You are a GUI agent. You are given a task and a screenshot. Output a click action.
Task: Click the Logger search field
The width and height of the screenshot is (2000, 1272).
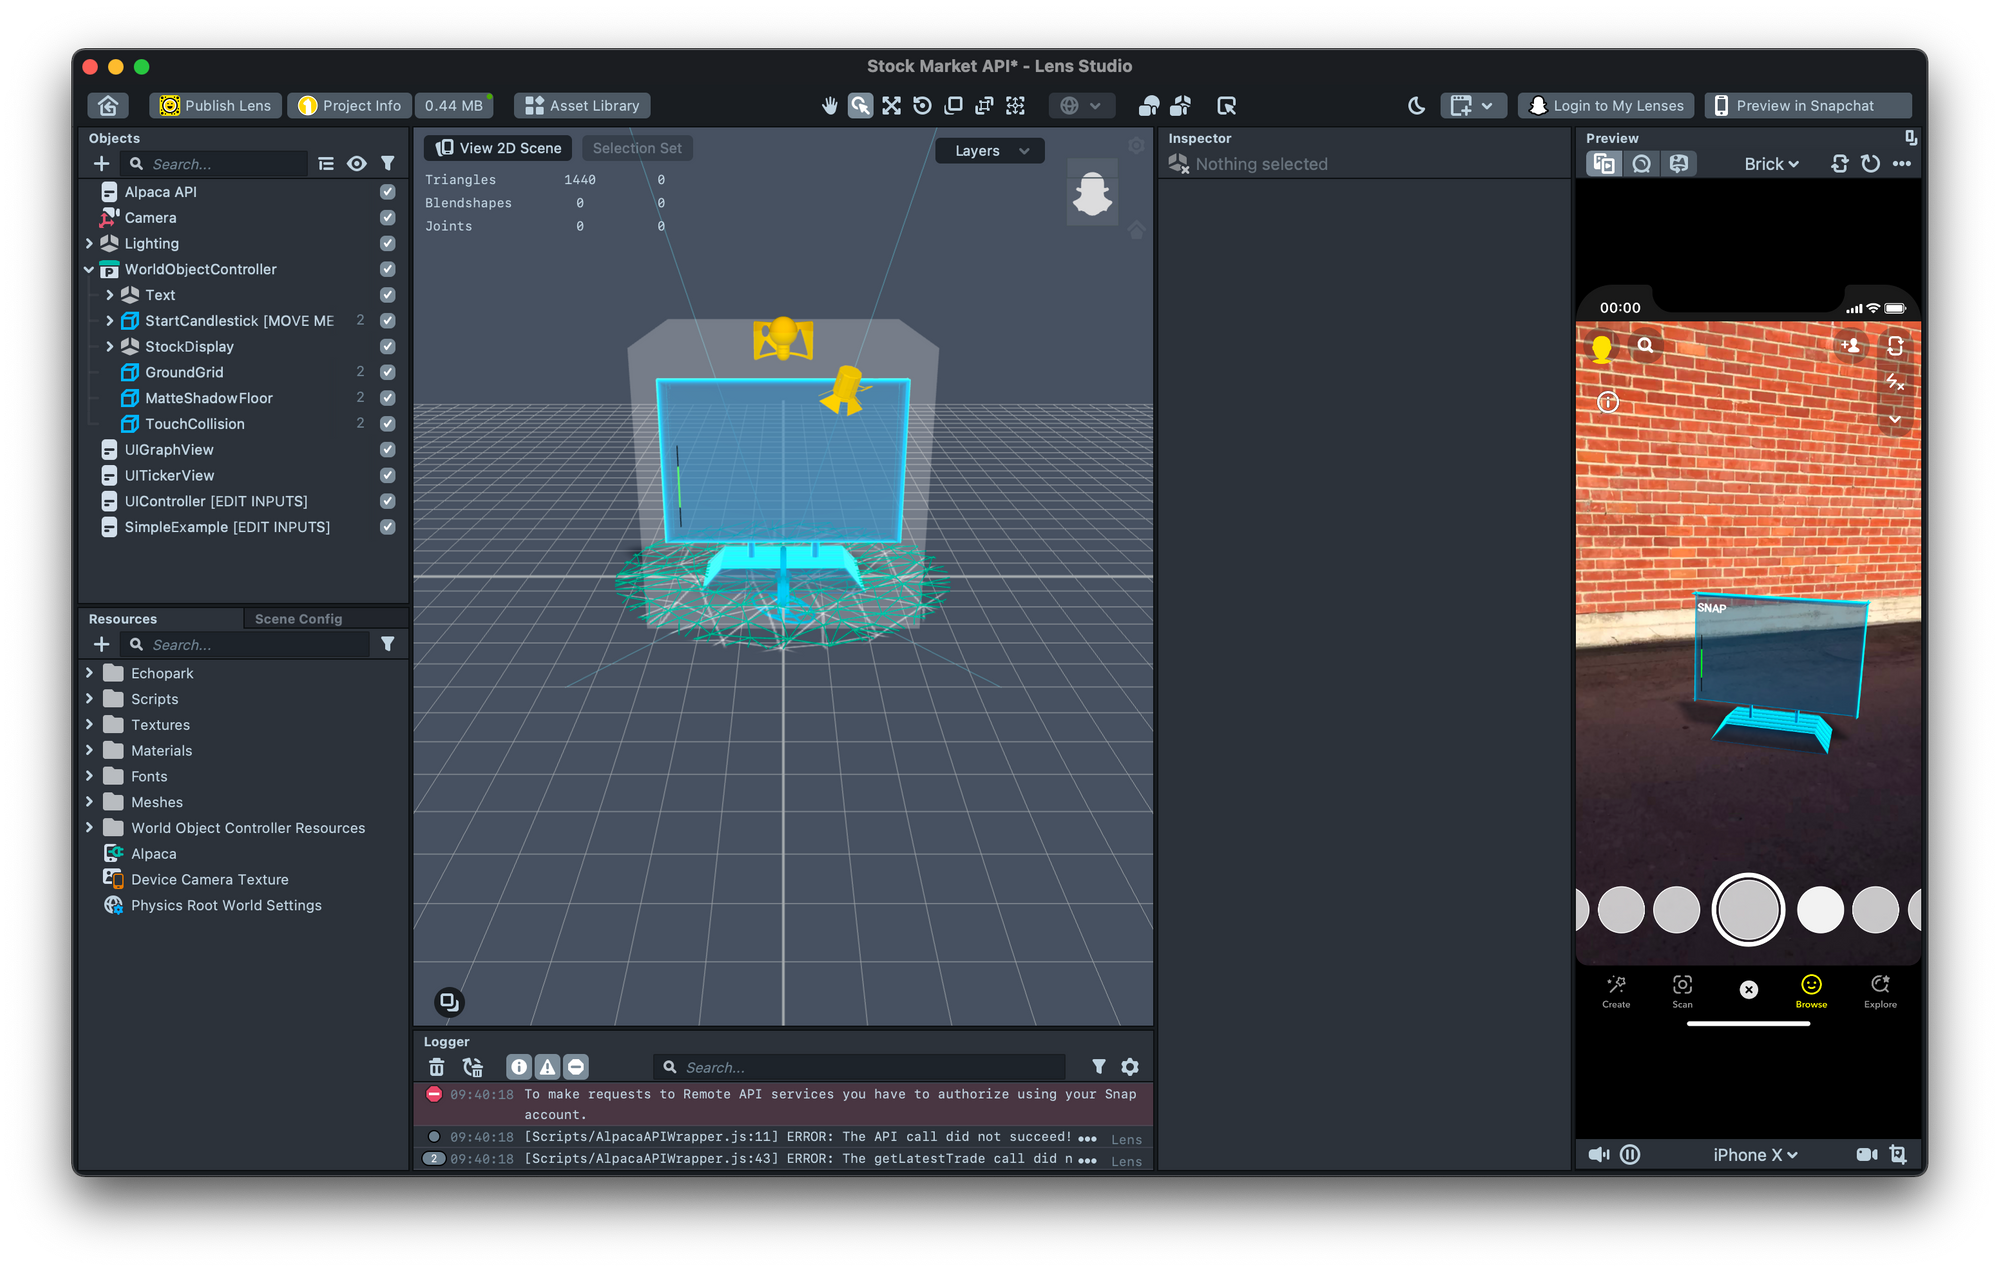click(860, 1067)
